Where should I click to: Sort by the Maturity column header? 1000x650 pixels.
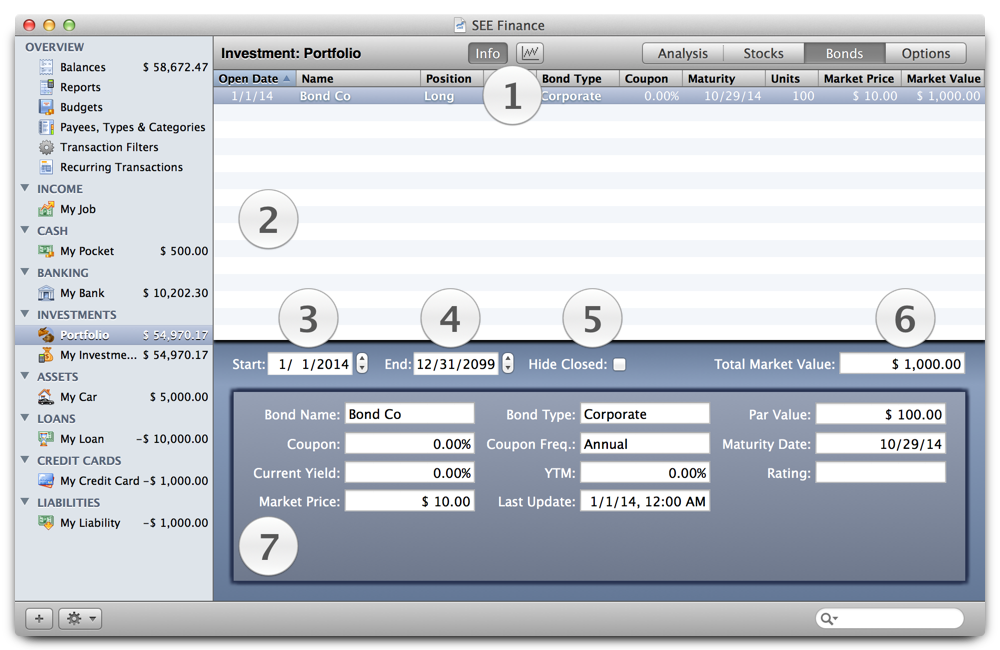[x=724, y=78]
